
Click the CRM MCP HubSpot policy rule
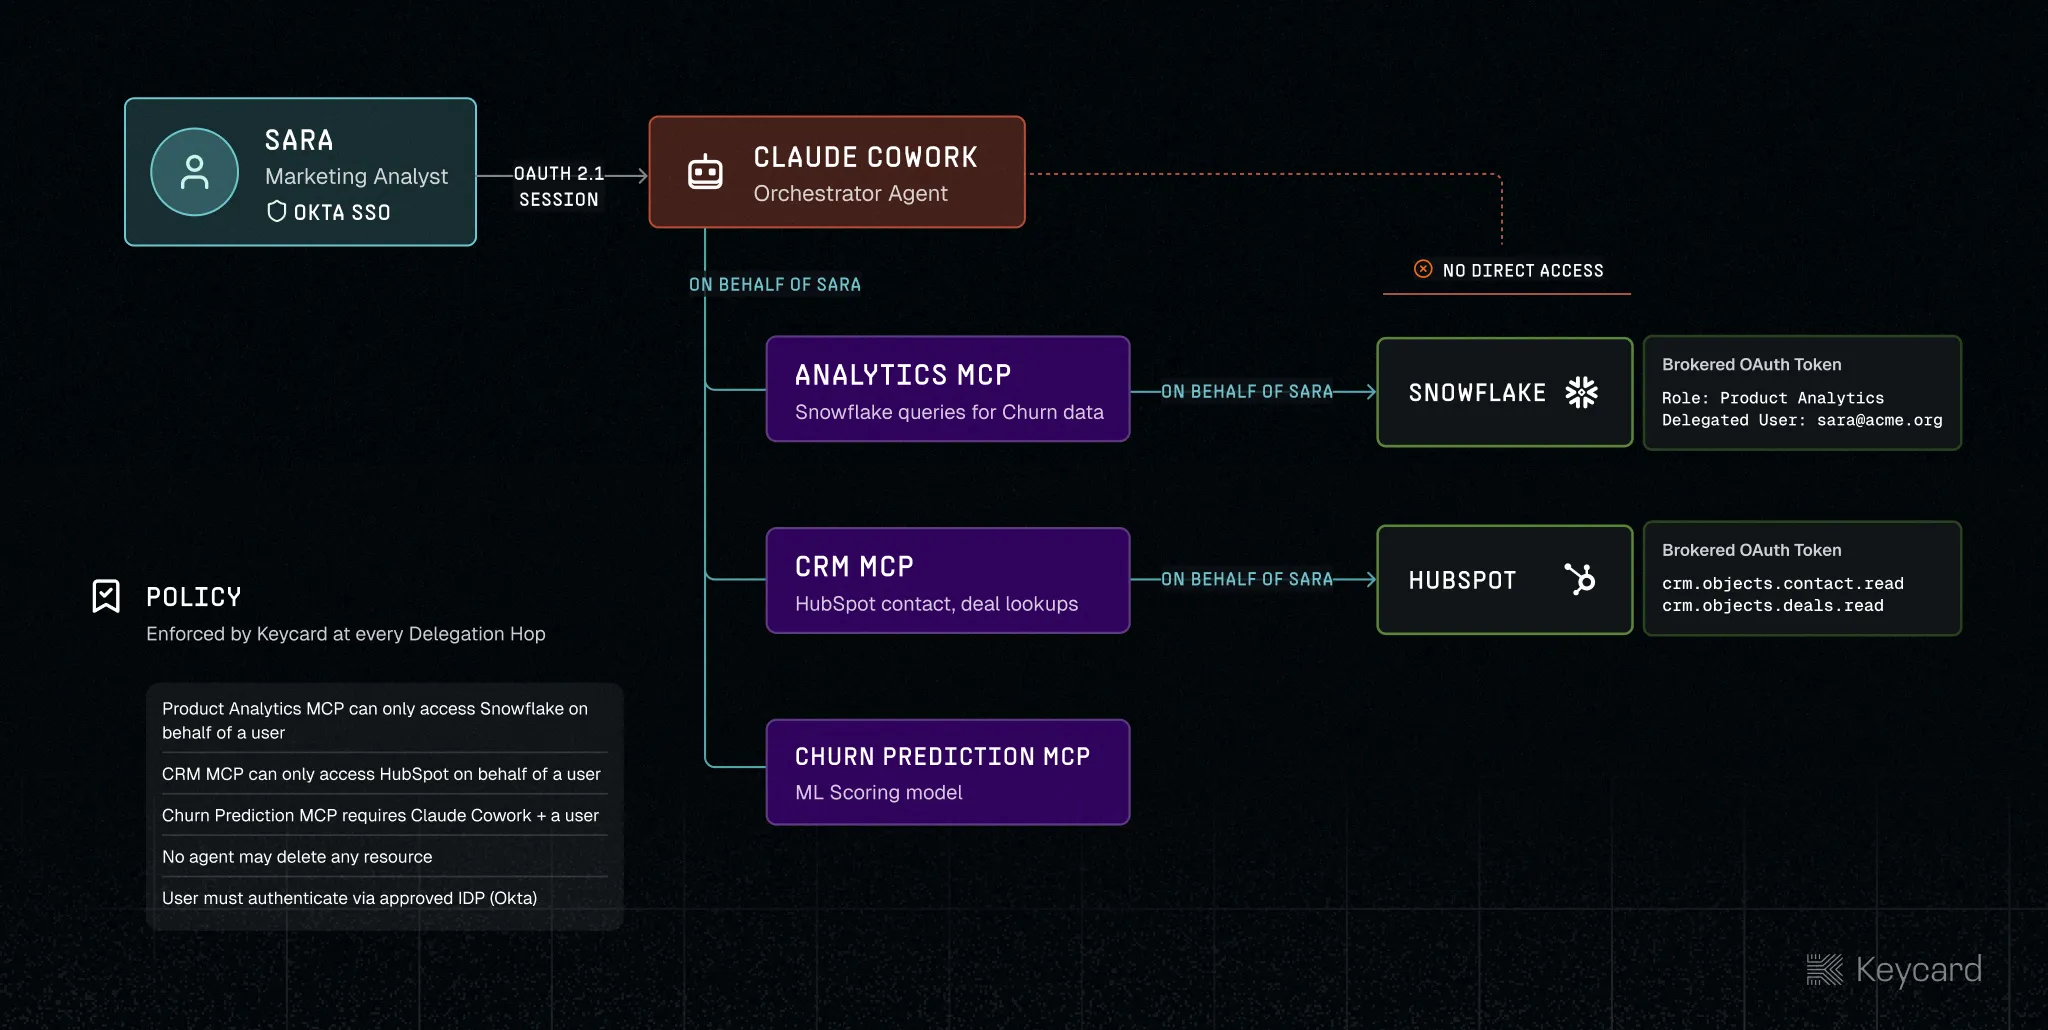[x=381, y=774]
